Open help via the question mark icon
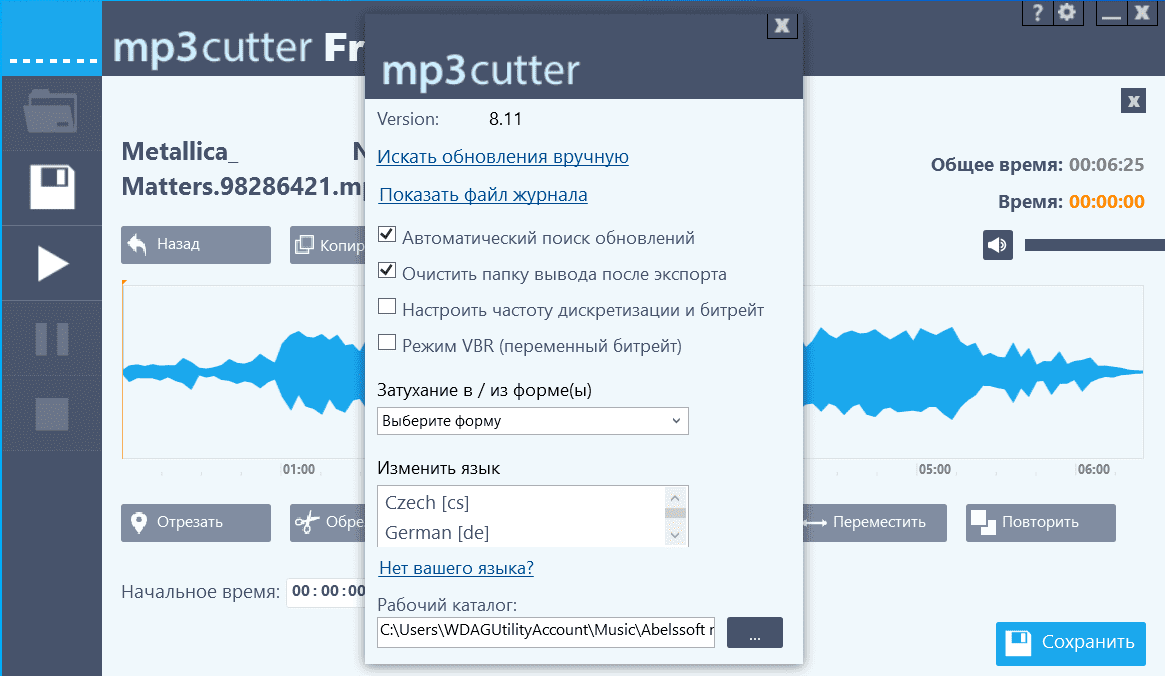The width and height of the screenshot is (1165, 676). [x=1038, y=13]
